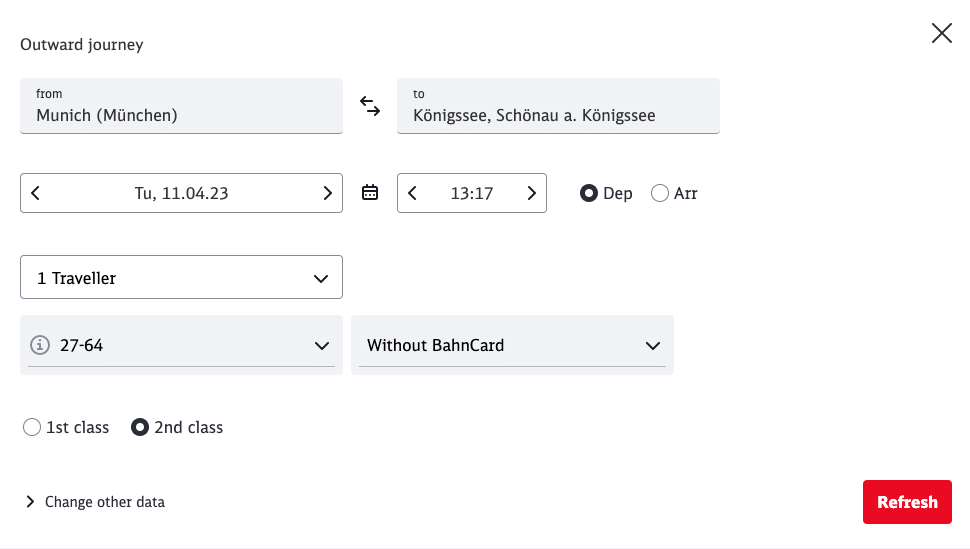Open the Without BahnCard dropdown

(x=512, y=345)
